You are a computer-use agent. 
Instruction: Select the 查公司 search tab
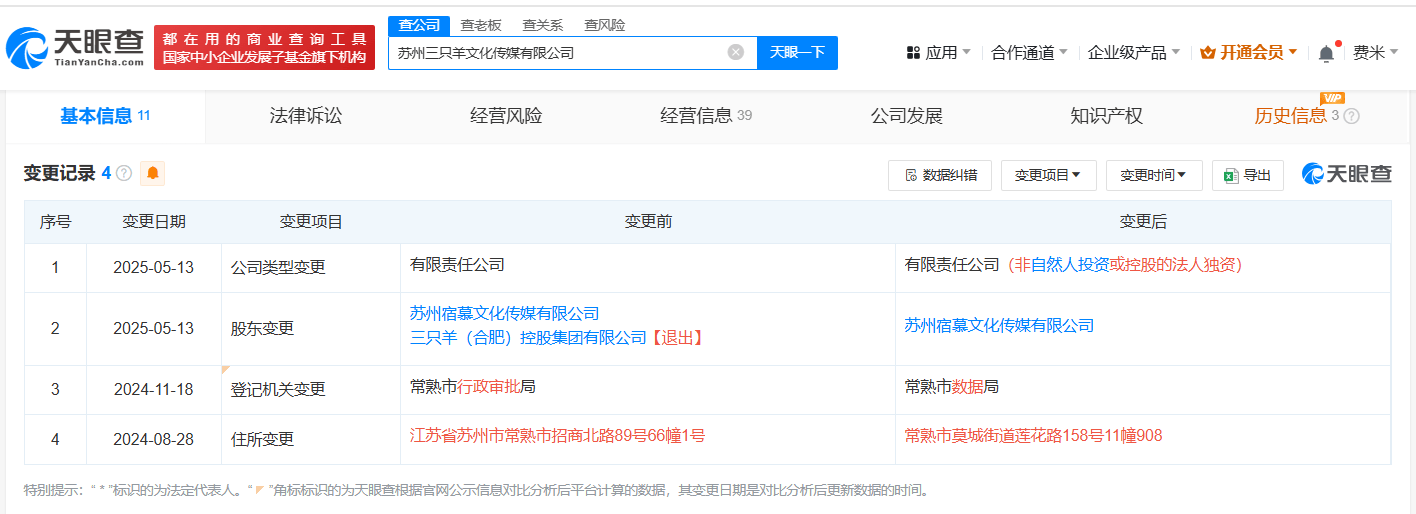point(419,25)
